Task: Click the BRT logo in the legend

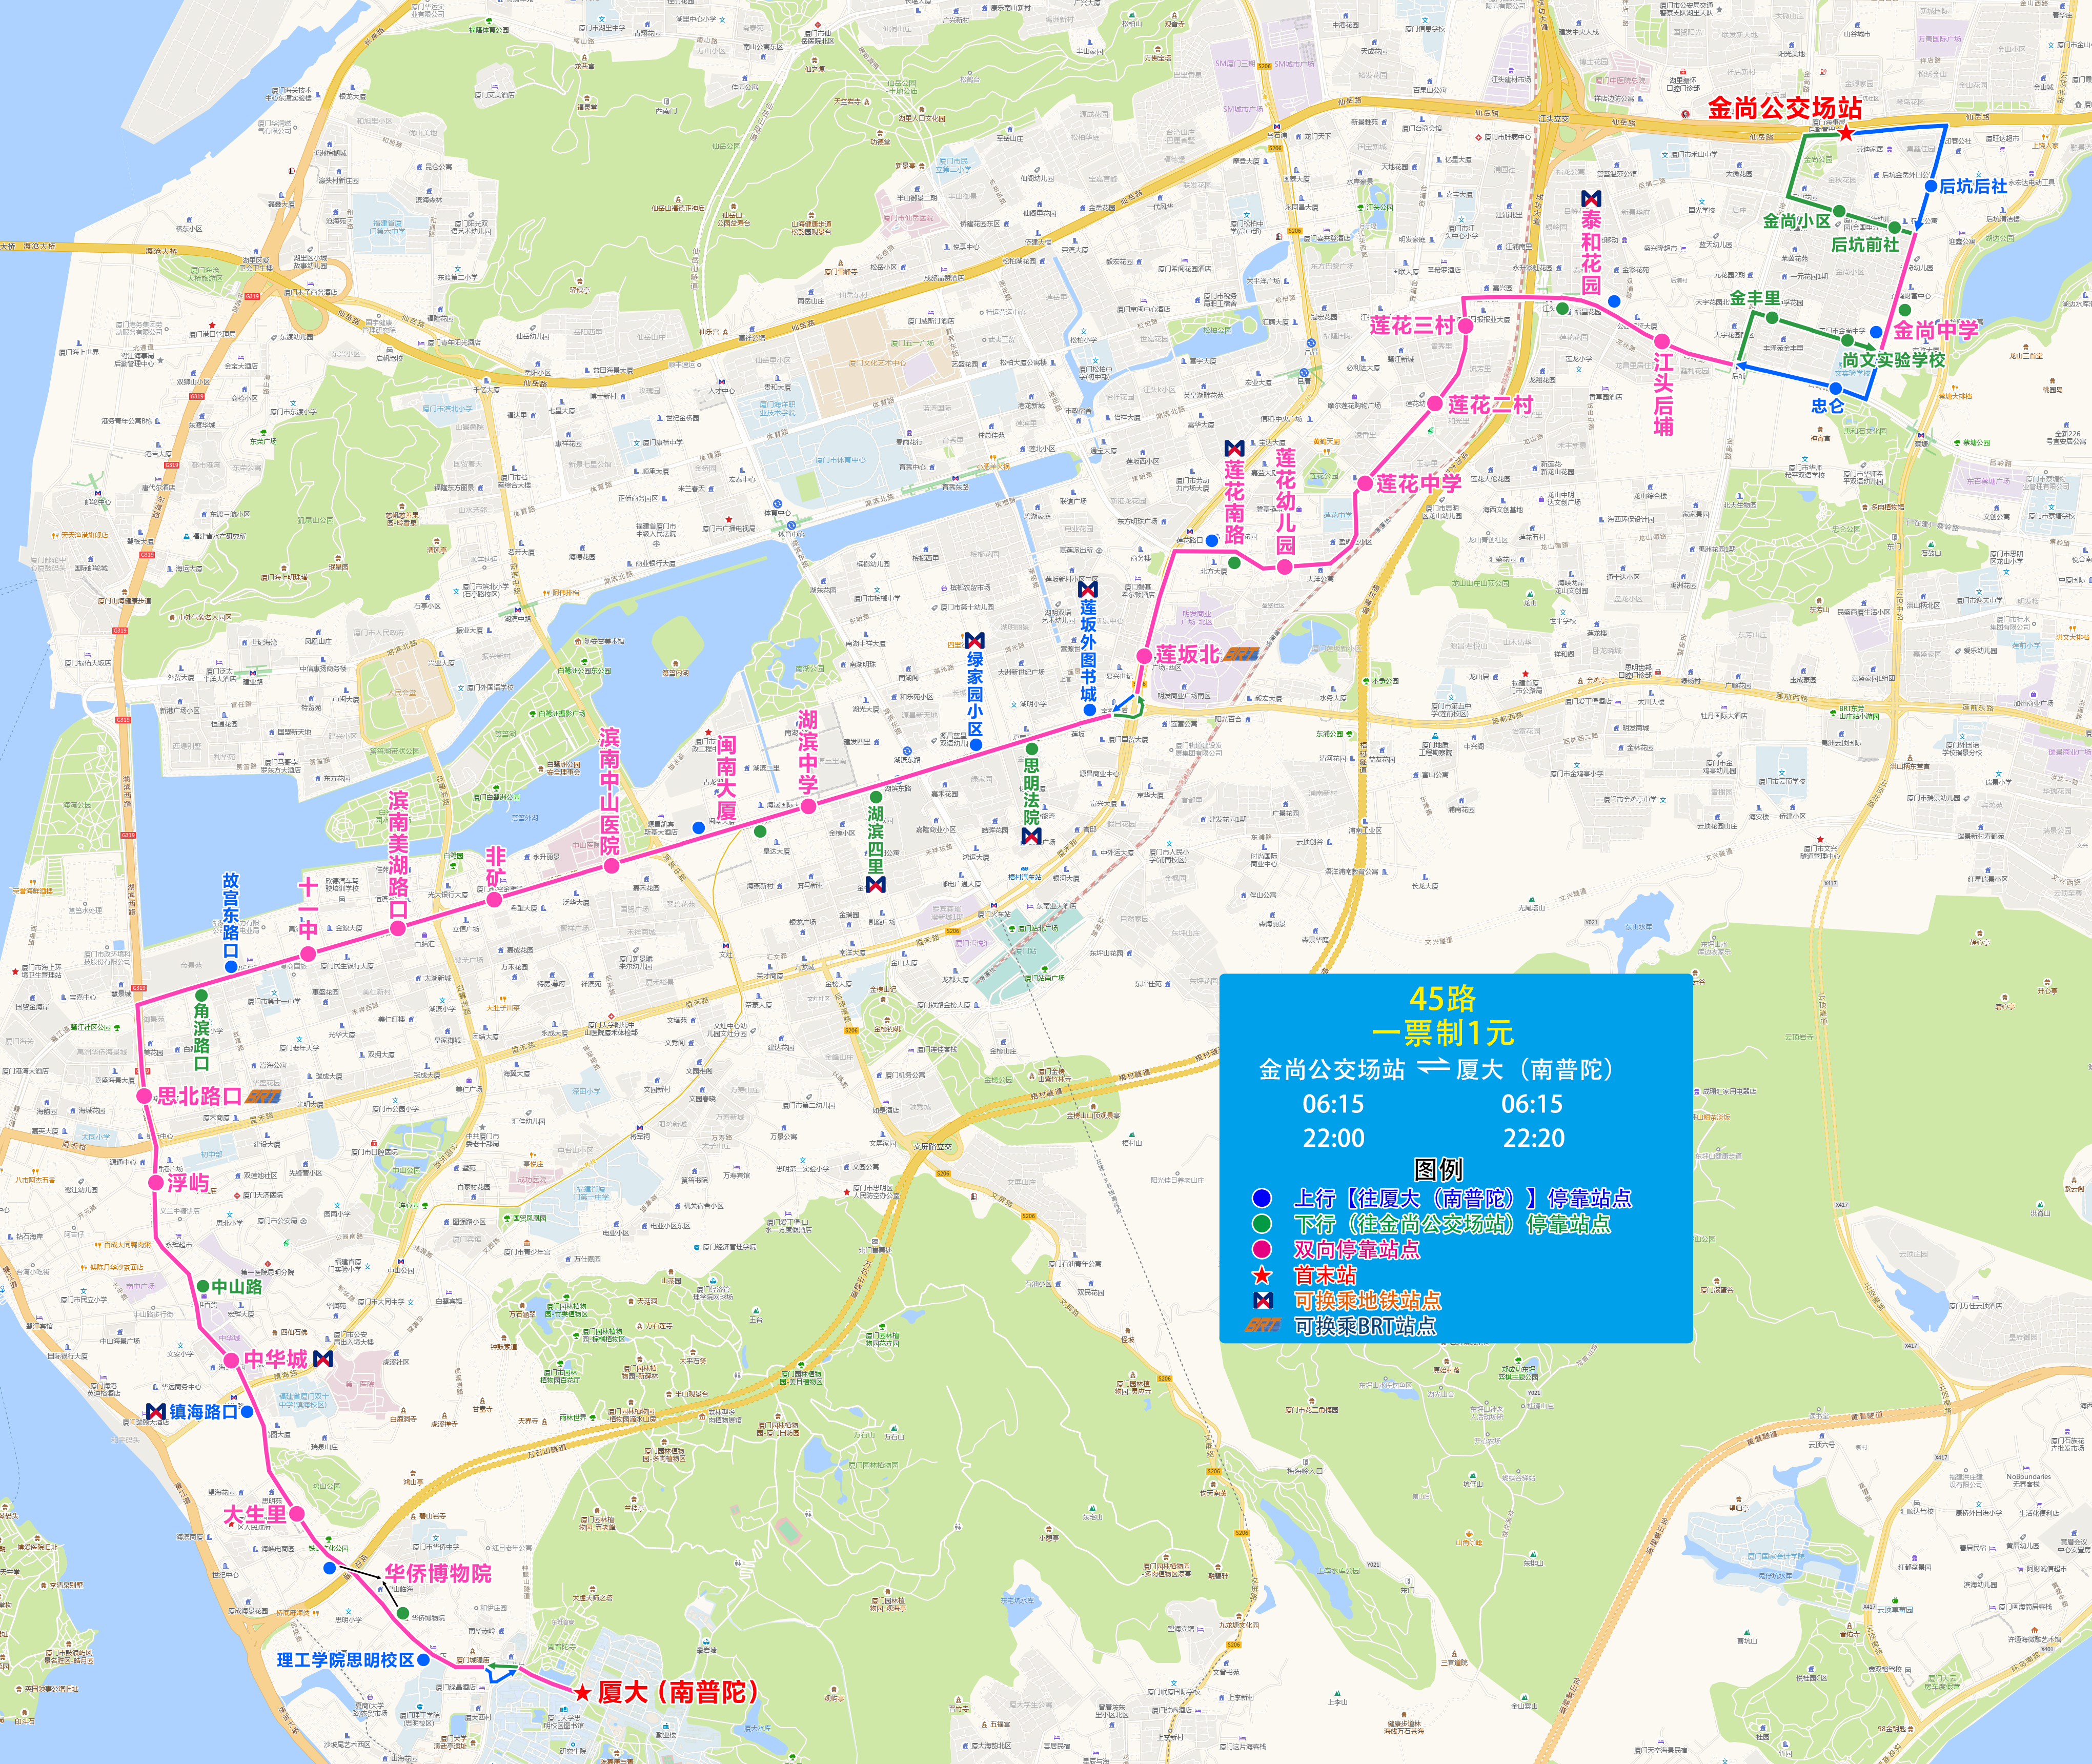Action: [1263, 1326]
